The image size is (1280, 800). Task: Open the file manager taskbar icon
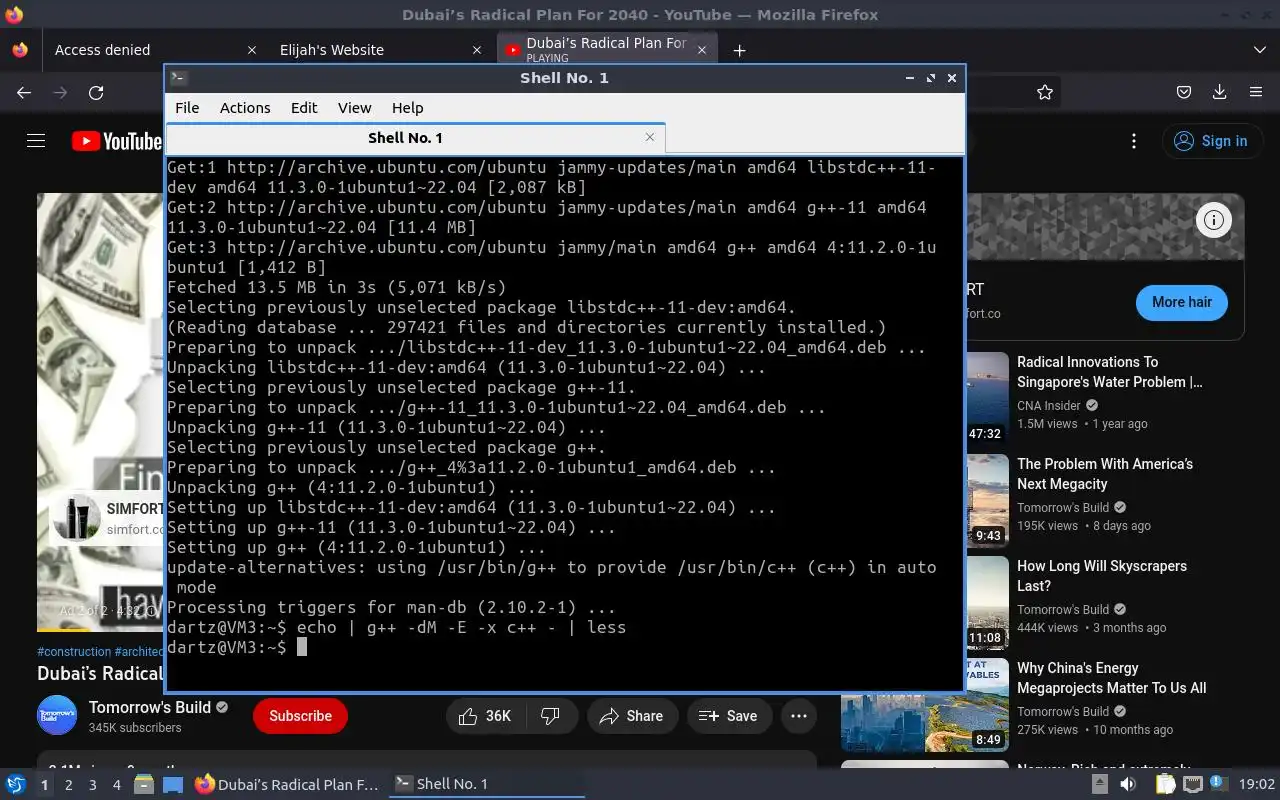pos(144,785)
